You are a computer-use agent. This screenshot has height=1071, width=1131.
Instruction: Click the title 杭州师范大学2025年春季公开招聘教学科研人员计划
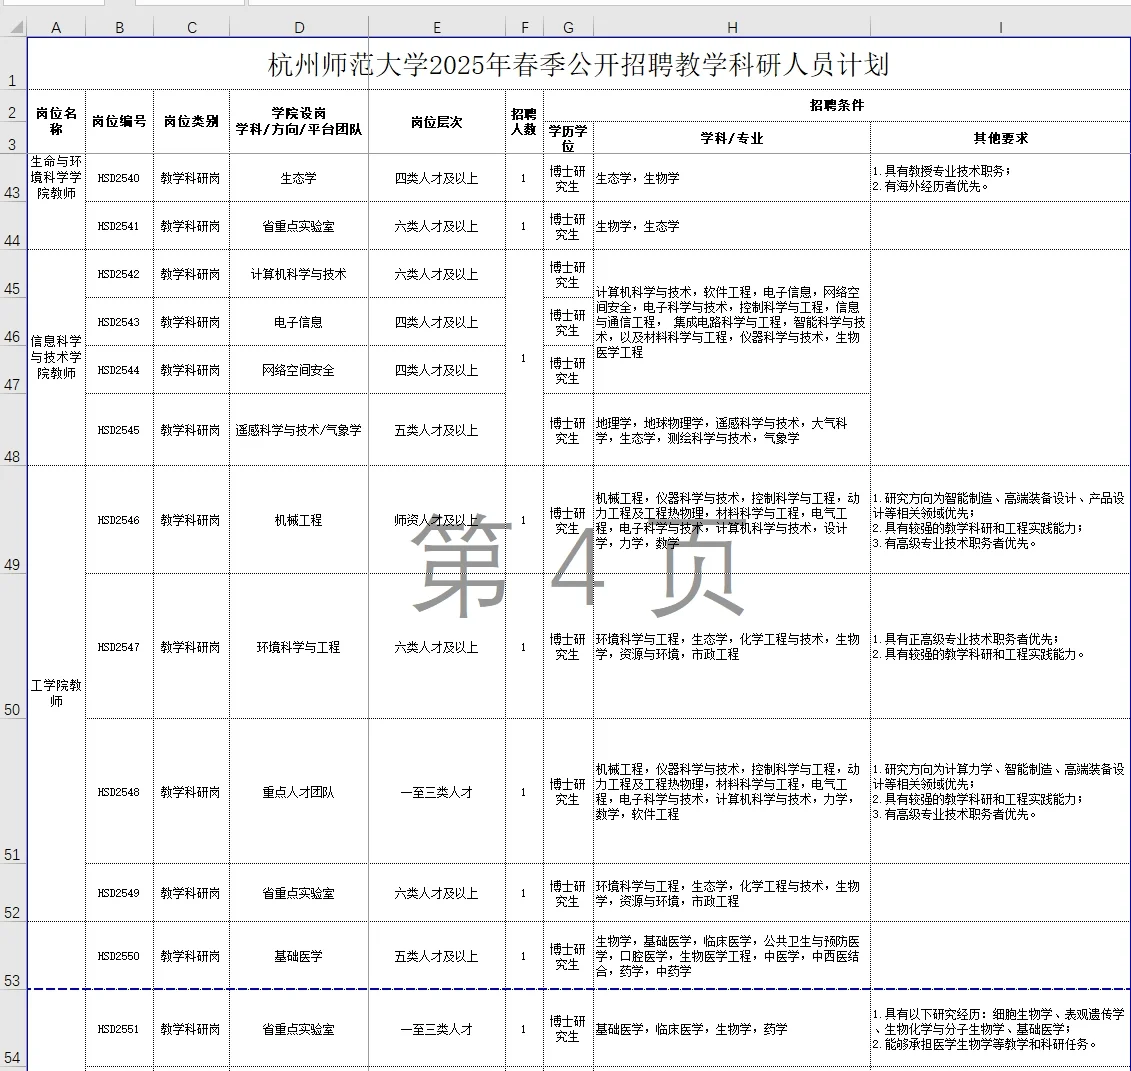point(578,64)
